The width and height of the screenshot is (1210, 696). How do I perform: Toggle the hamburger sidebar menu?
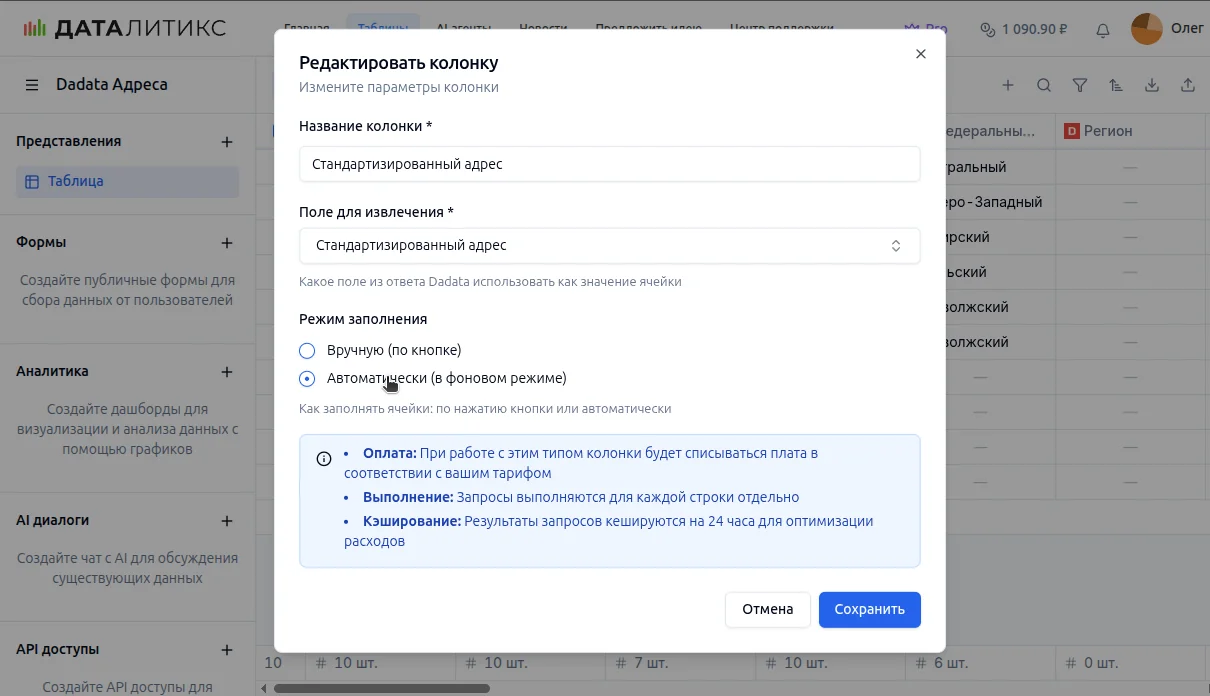pyautogui.click(x=32, y=85)
